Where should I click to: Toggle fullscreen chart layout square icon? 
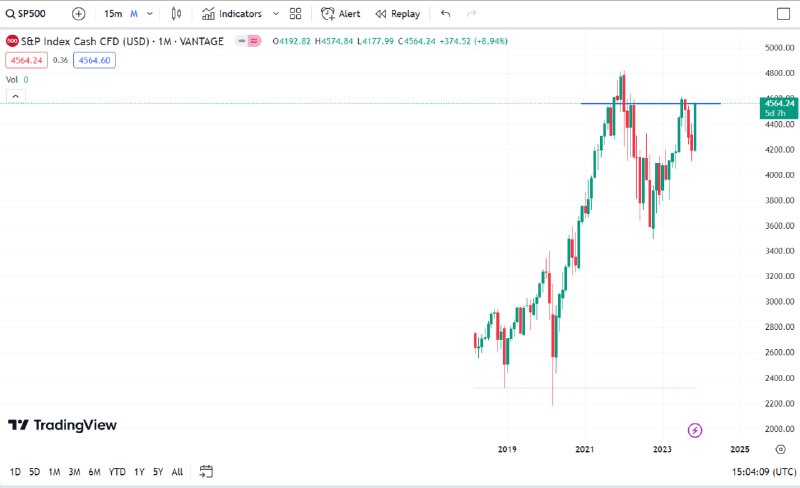[783, 14]
